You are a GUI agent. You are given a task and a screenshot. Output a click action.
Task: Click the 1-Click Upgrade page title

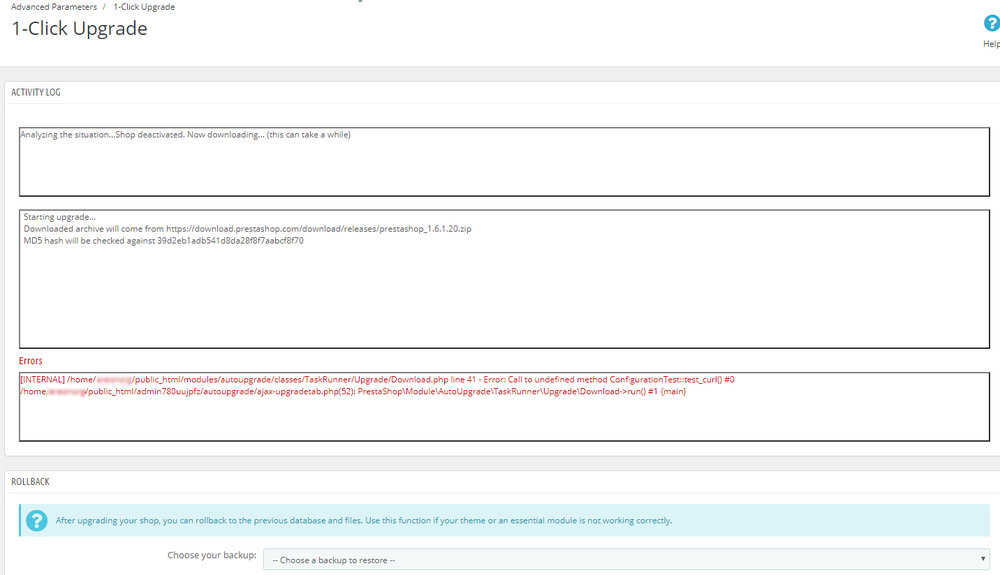point(80,29)
